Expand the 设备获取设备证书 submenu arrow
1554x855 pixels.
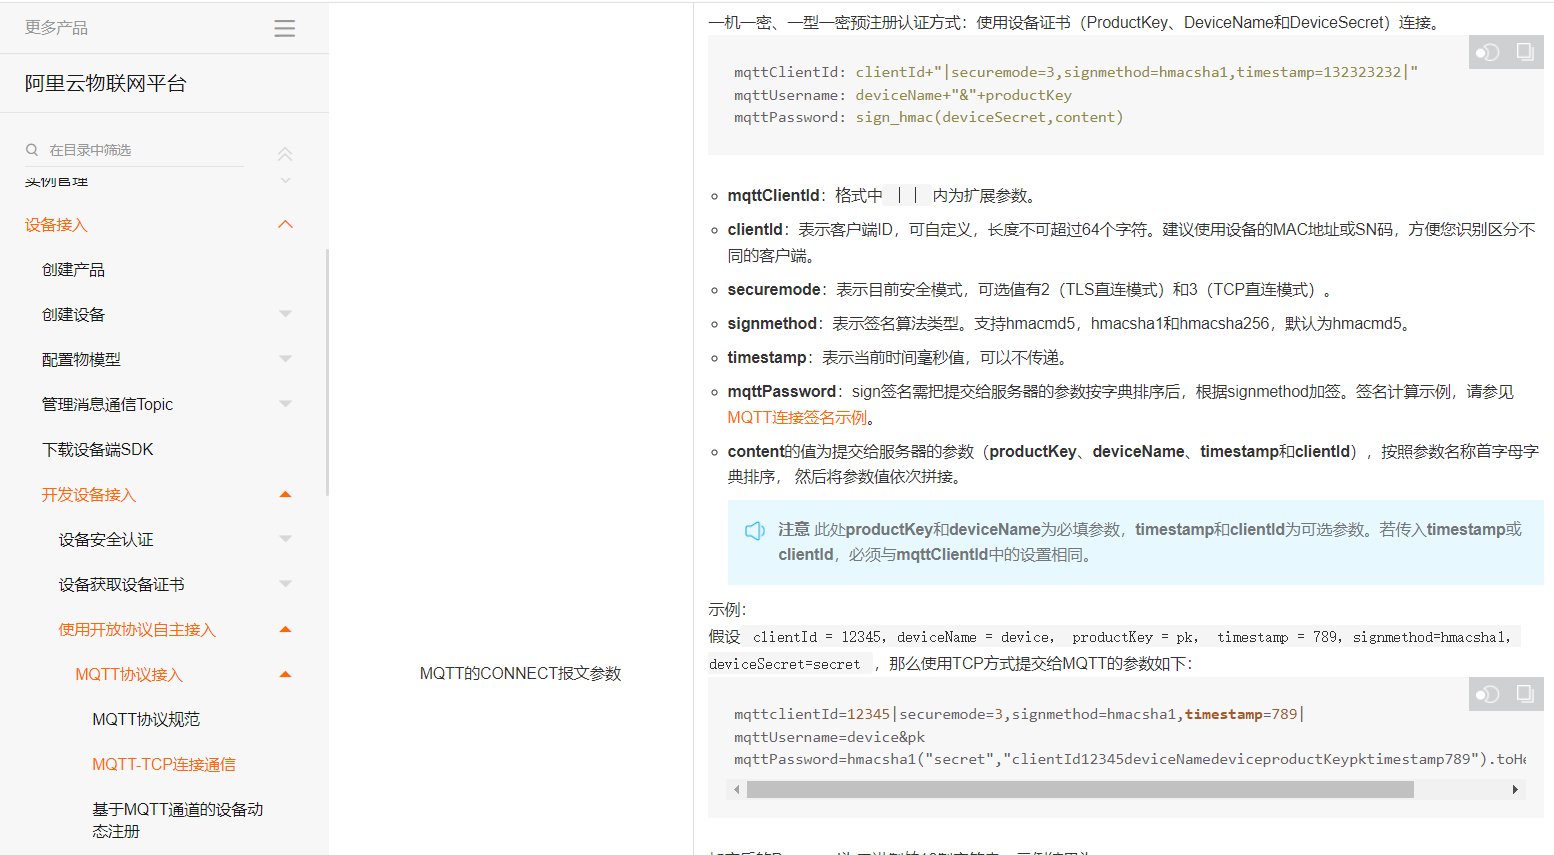[285, 584]
